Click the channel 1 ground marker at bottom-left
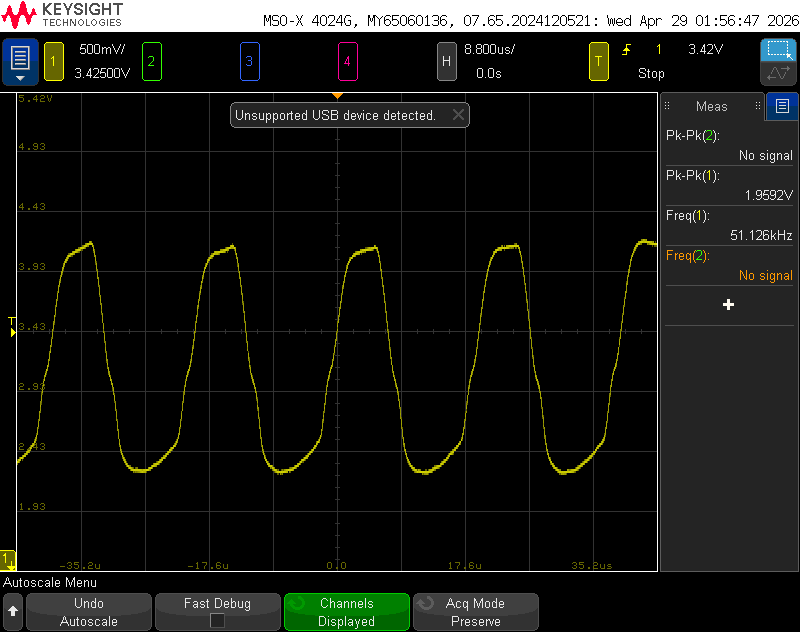 [x=8, y=560]
